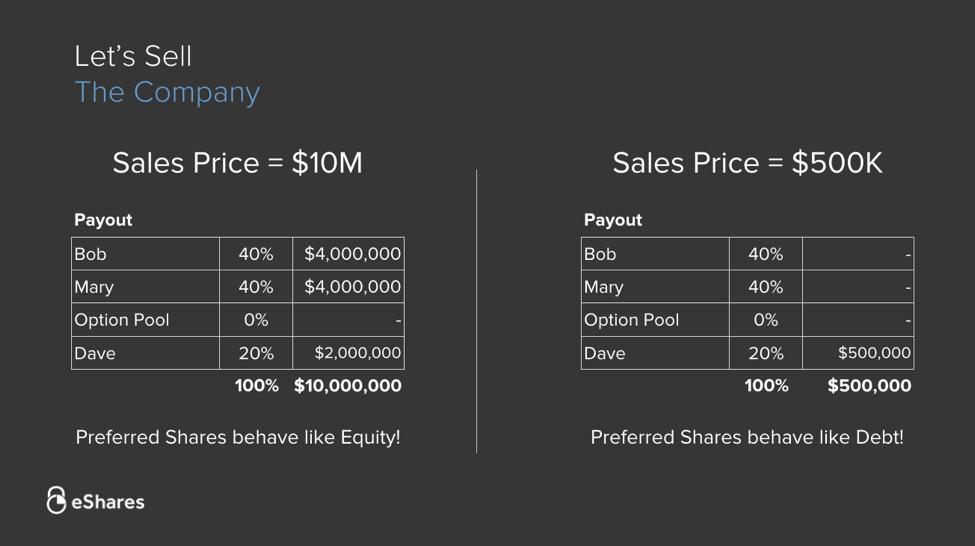Viewport: 975px width, 546px height.
Task: Select Mary's $4,000,000 payout cell
Action: tap(348, 287)
